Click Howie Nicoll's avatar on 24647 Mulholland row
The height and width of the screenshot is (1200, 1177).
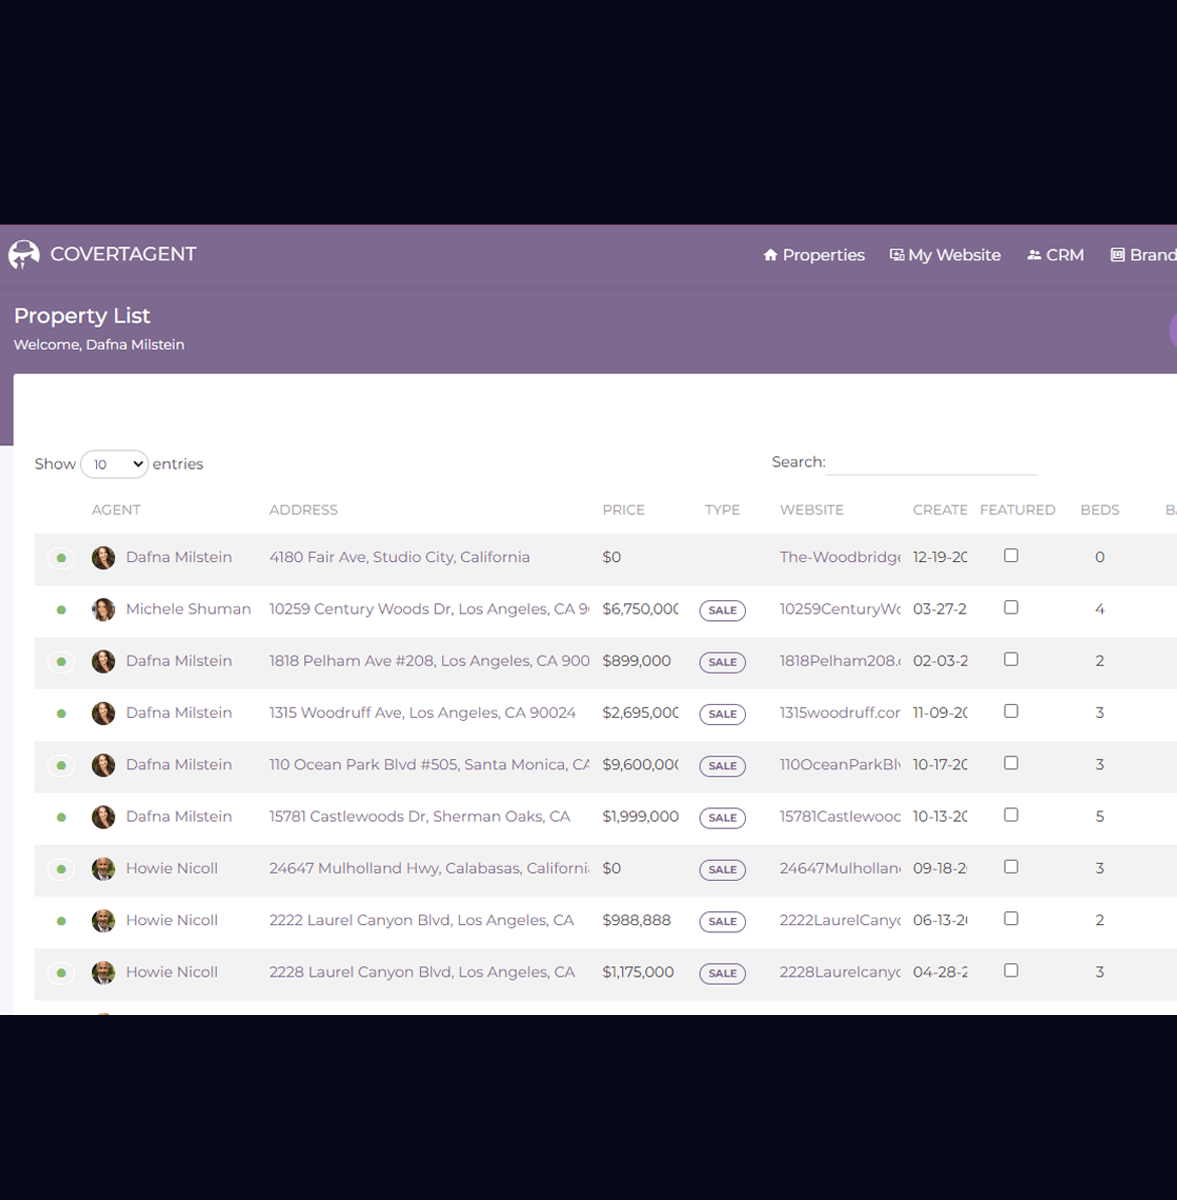[x=103, y=869]
